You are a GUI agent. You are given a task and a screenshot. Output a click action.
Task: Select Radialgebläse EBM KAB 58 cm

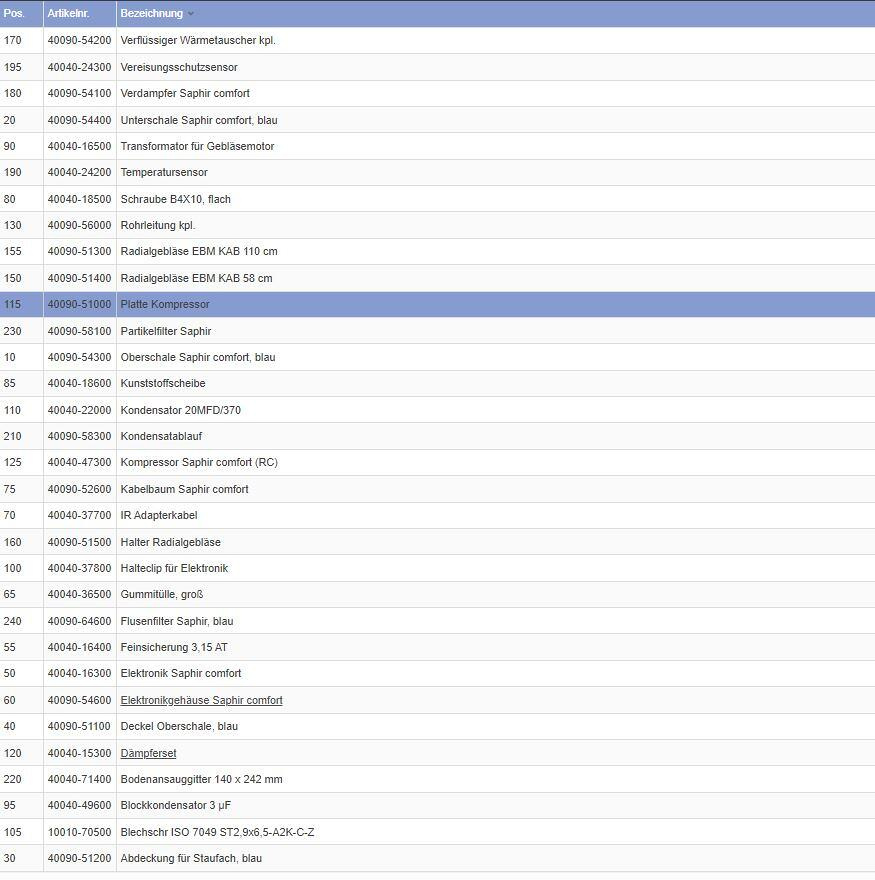(196, 278)
